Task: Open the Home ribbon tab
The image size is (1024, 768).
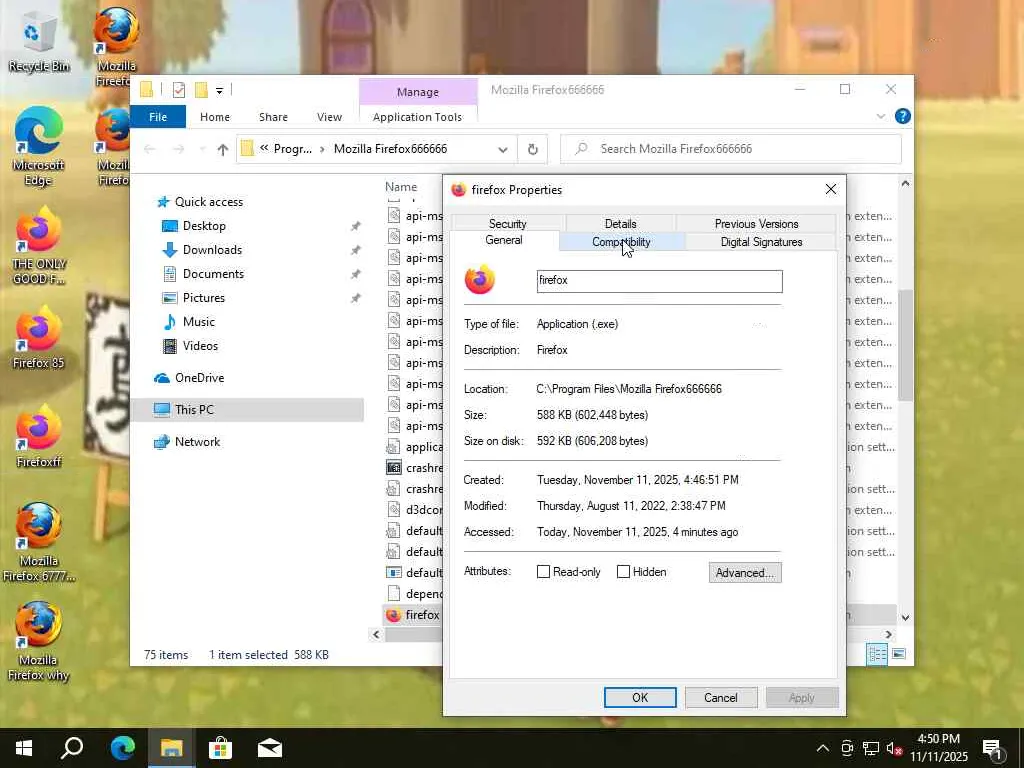Action: (x=215, y=117)
